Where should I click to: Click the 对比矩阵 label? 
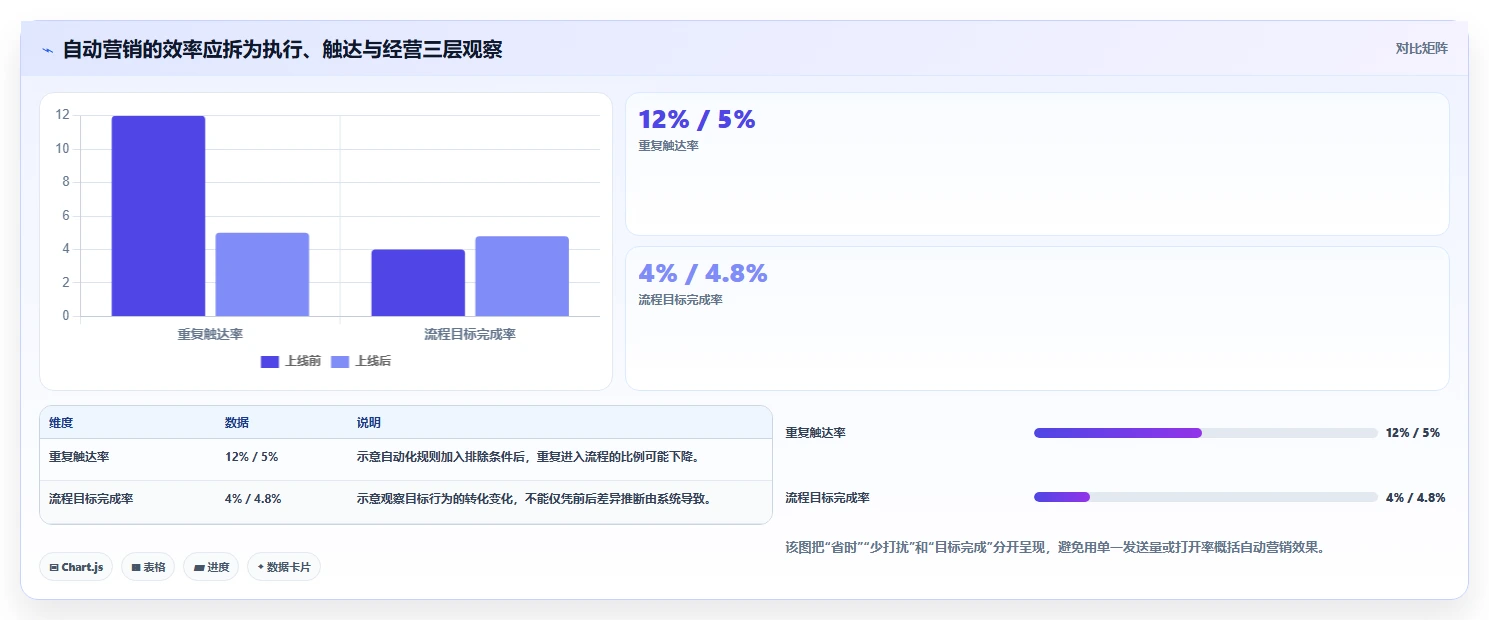pos(1421,48)
